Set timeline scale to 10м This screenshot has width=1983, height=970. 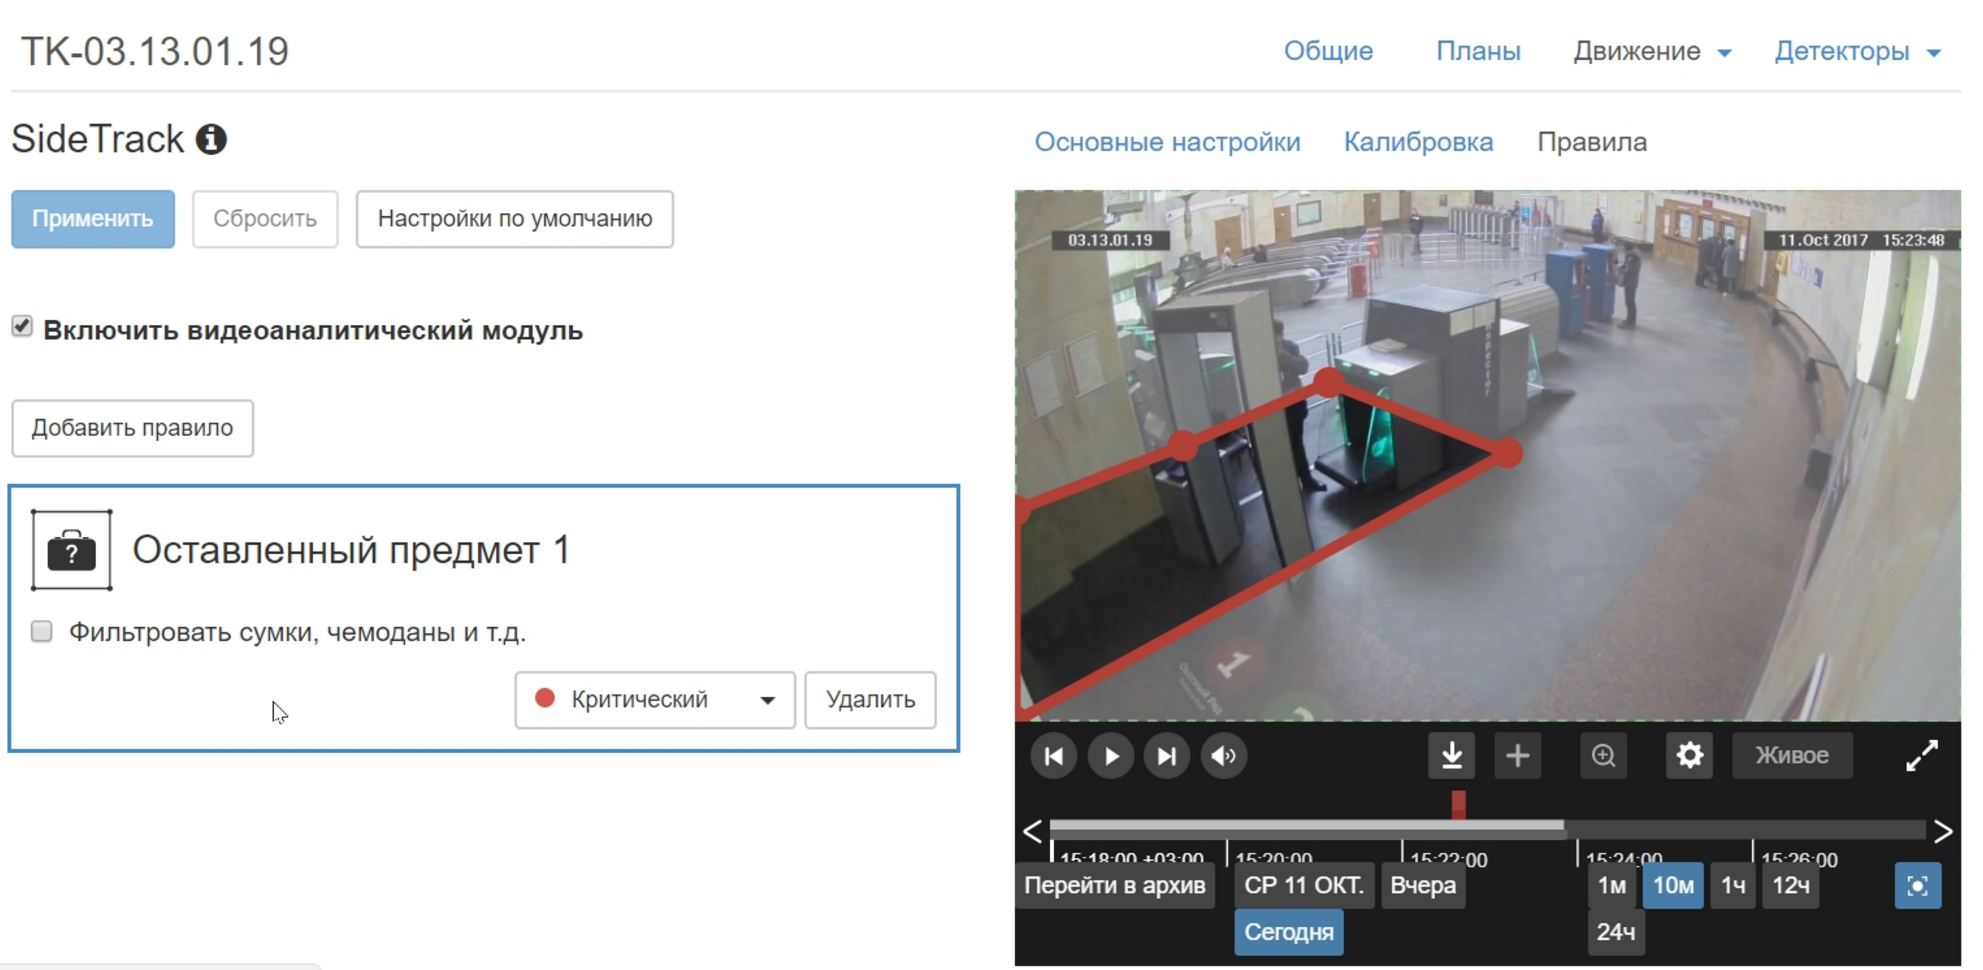coord(1673,886)
